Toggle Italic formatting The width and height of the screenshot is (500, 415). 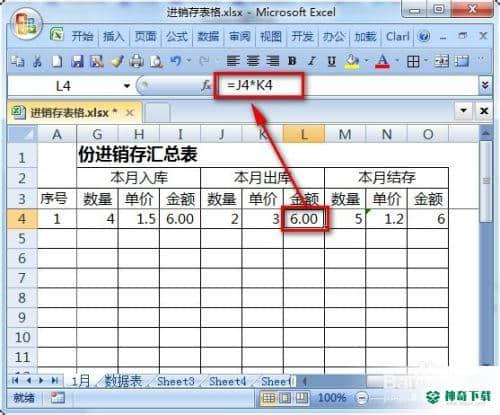point(312,61)
